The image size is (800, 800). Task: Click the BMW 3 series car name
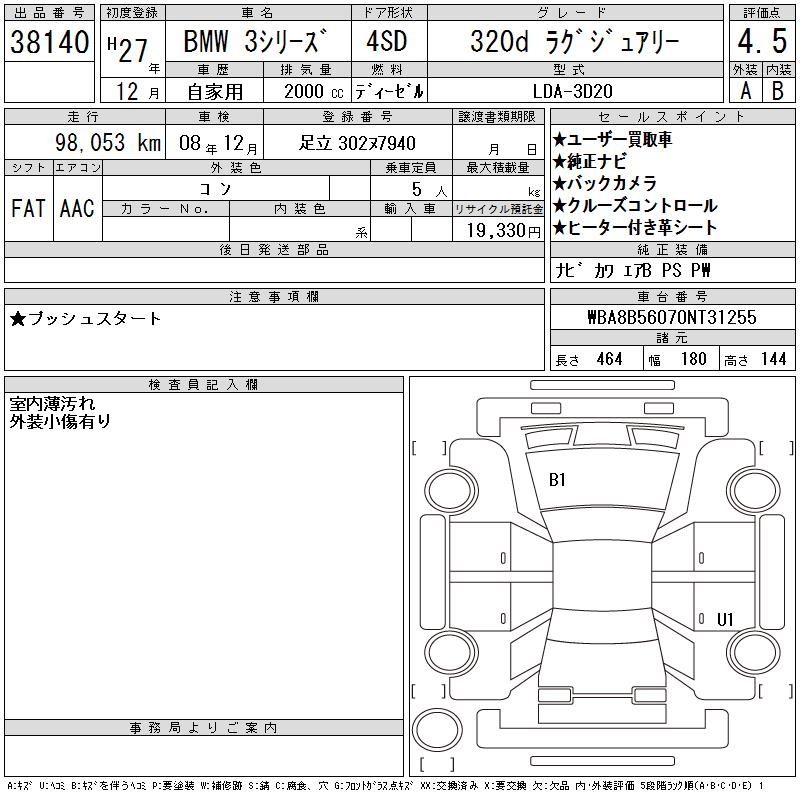pyautogui.click(x=256, y=43)
